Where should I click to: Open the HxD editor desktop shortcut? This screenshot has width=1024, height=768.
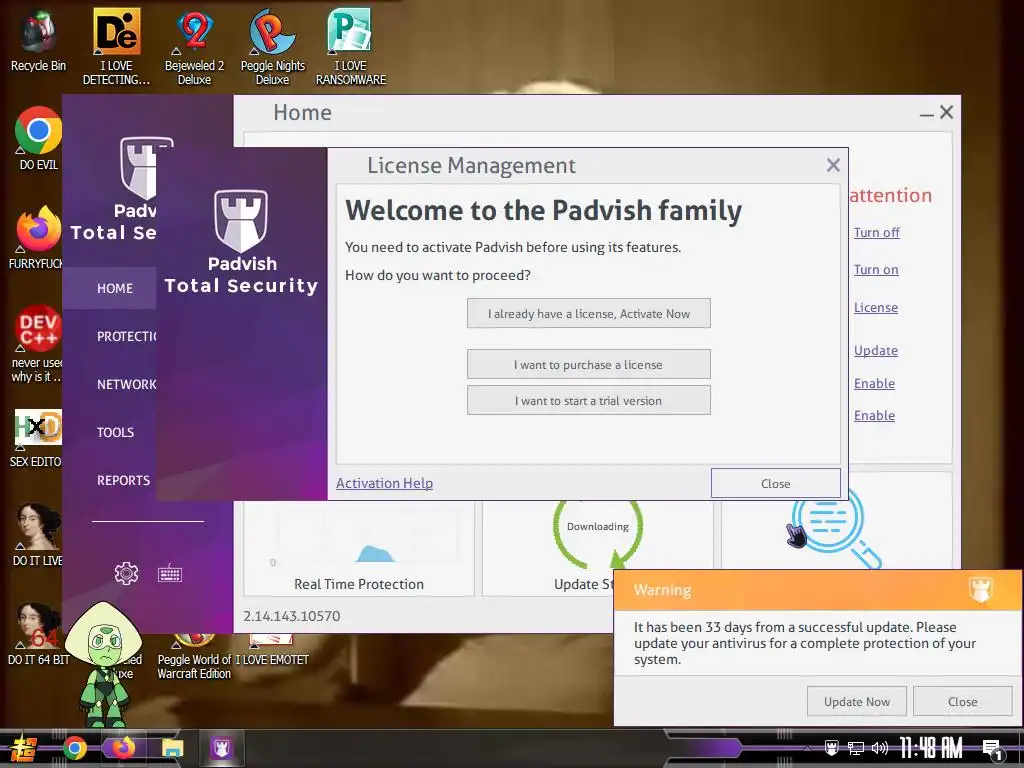(x=38, y=438)
